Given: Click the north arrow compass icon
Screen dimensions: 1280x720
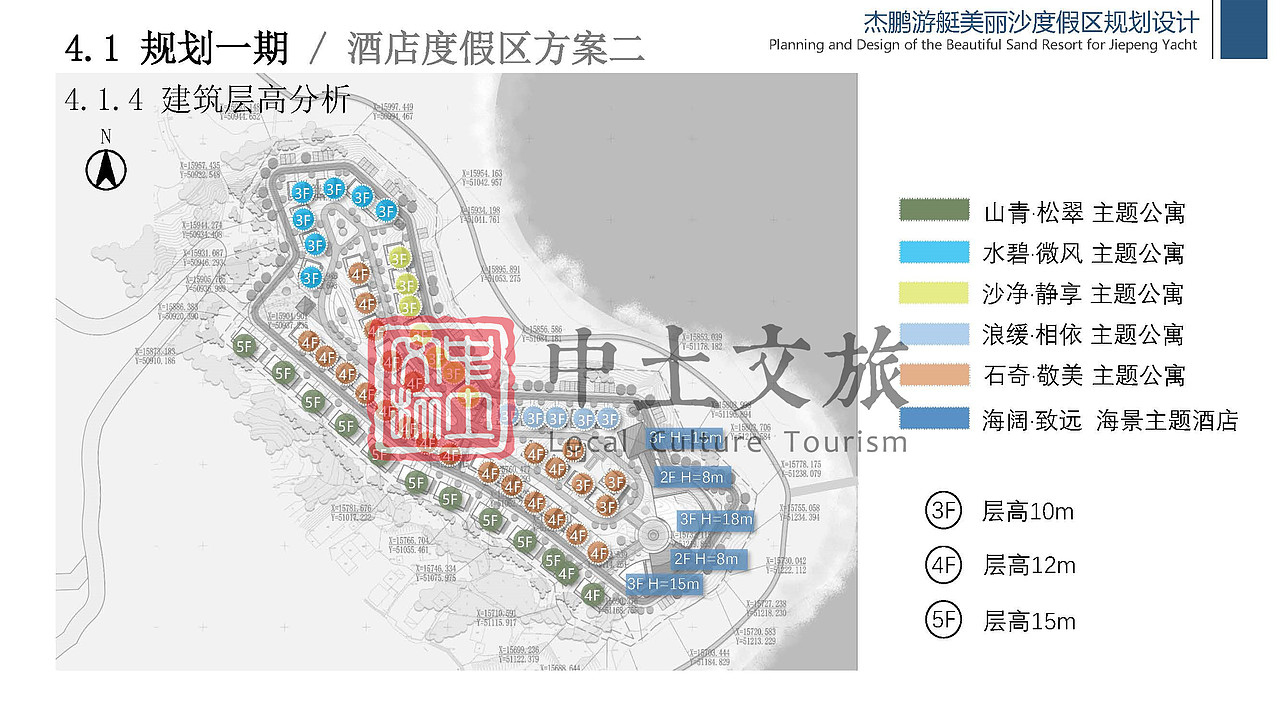Looking at the screenshot, I should 105,169.
